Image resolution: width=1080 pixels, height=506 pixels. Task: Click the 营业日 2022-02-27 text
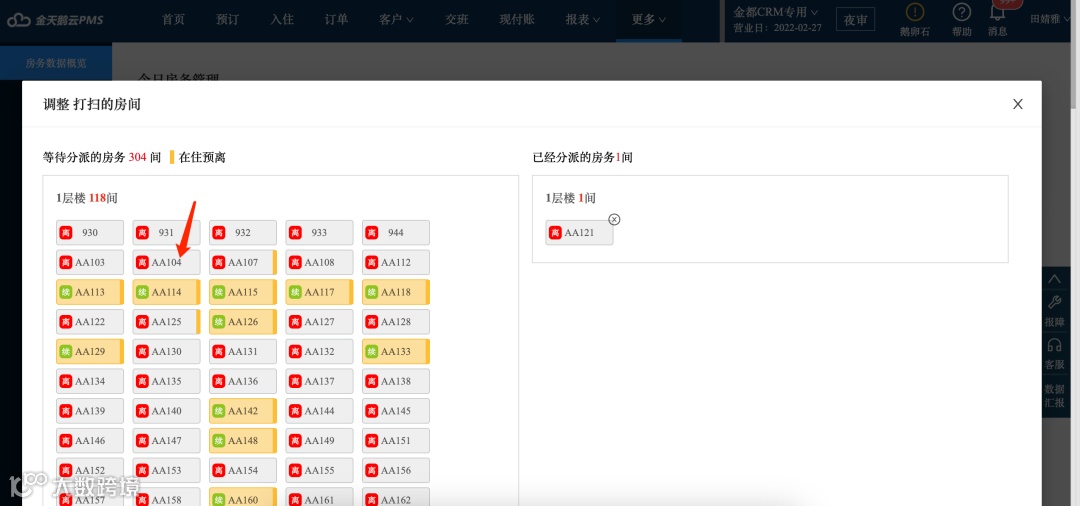coord(777,30)
